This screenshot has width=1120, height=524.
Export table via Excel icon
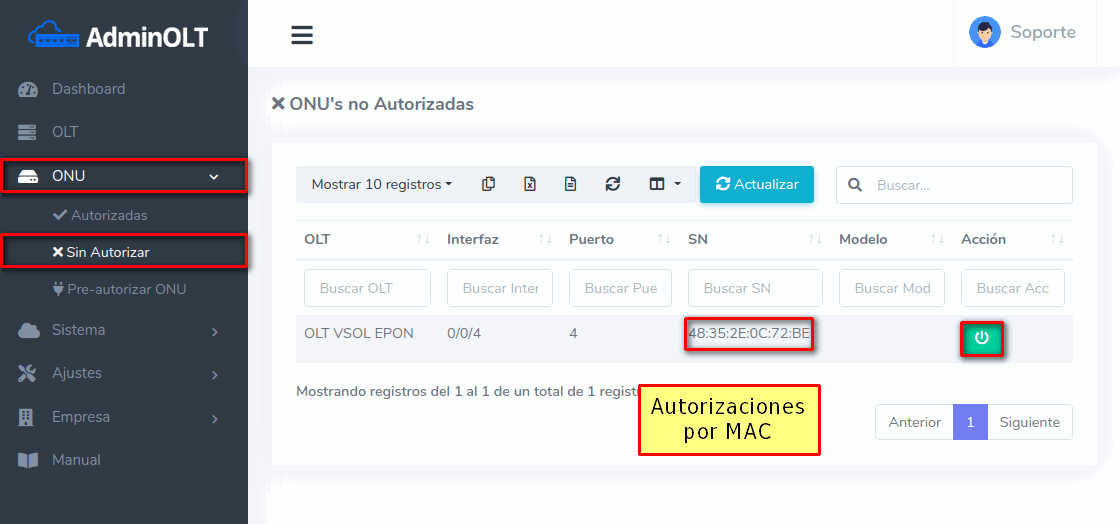click(530, 184)
